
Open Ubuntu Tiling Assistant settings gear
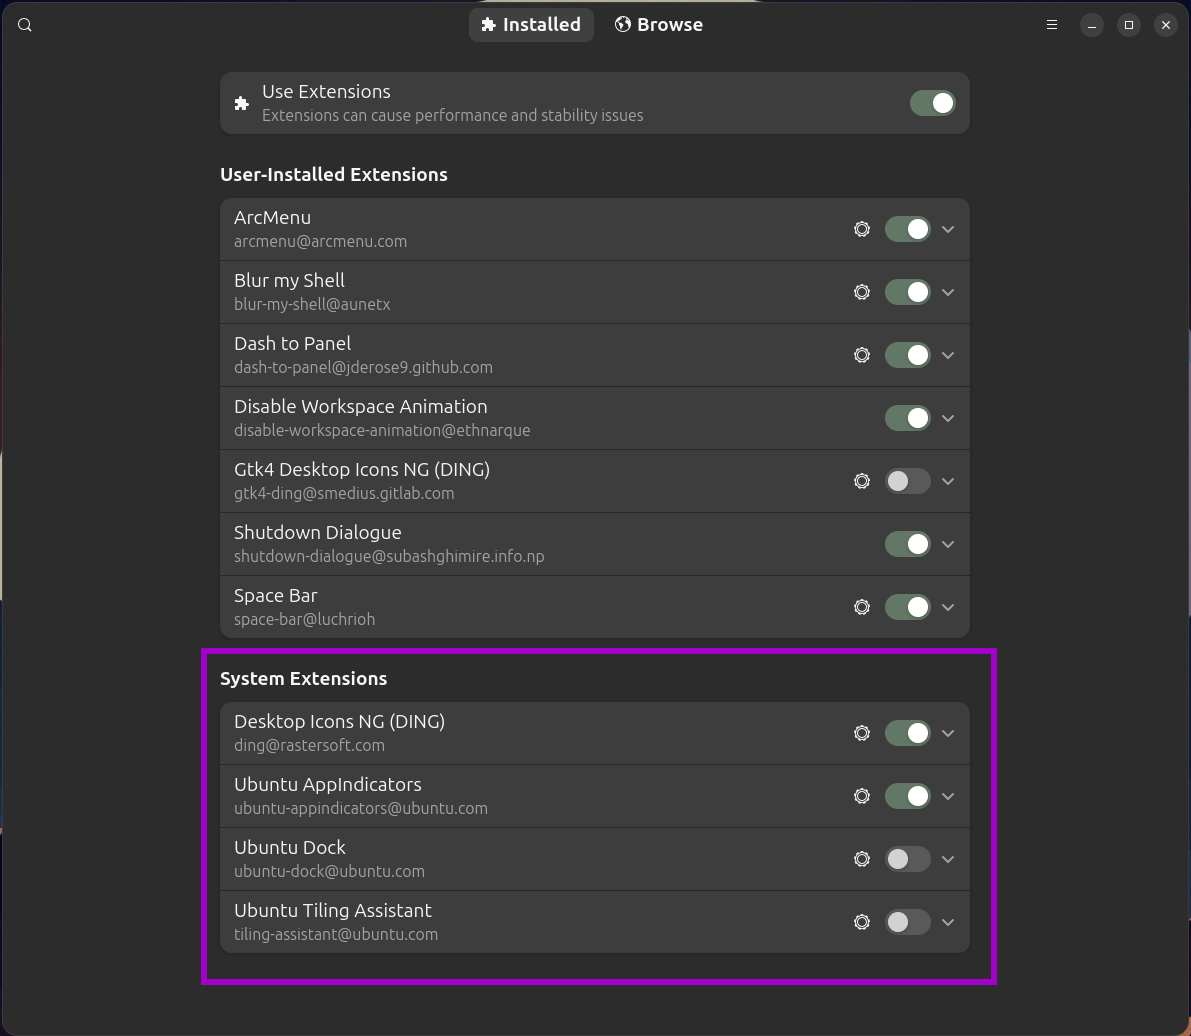pos(861,922)
